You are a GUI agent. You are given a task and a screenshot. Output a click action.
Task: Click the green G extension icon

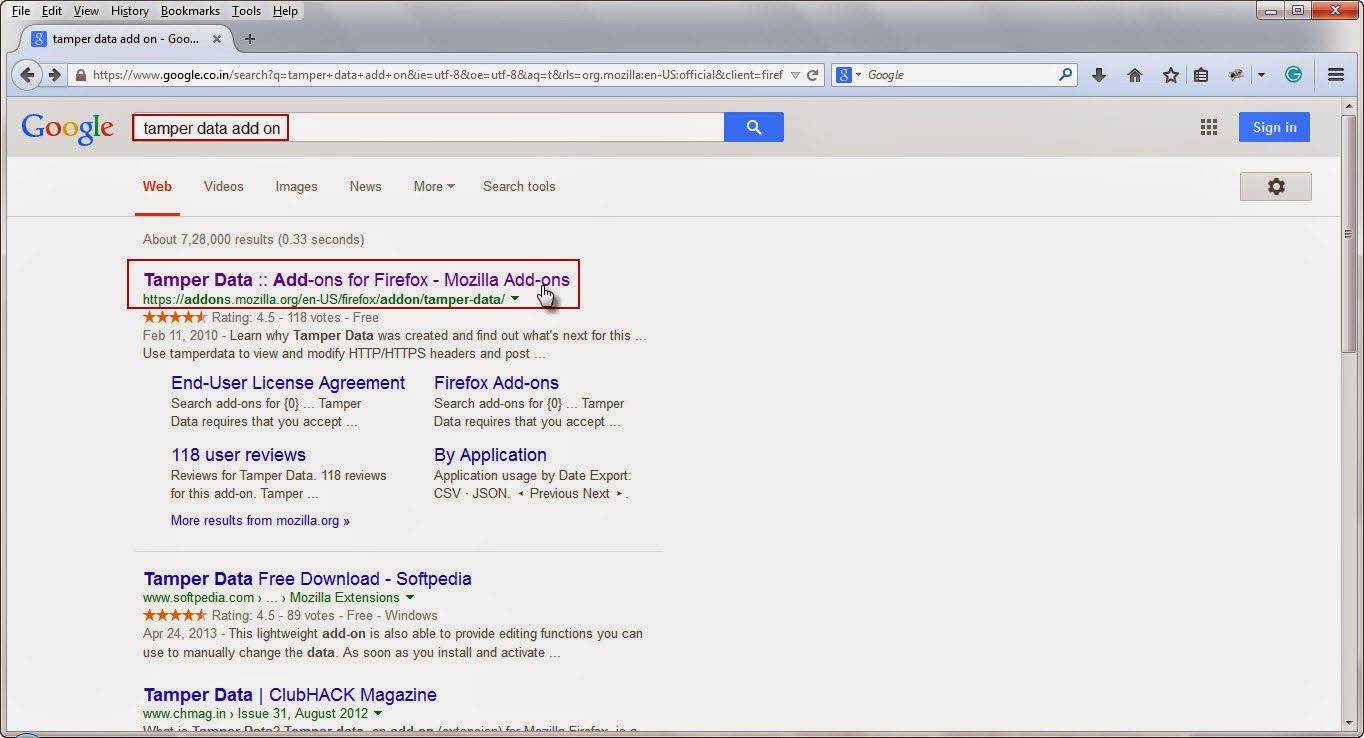pyautogui.click(x=1293, y=75)
